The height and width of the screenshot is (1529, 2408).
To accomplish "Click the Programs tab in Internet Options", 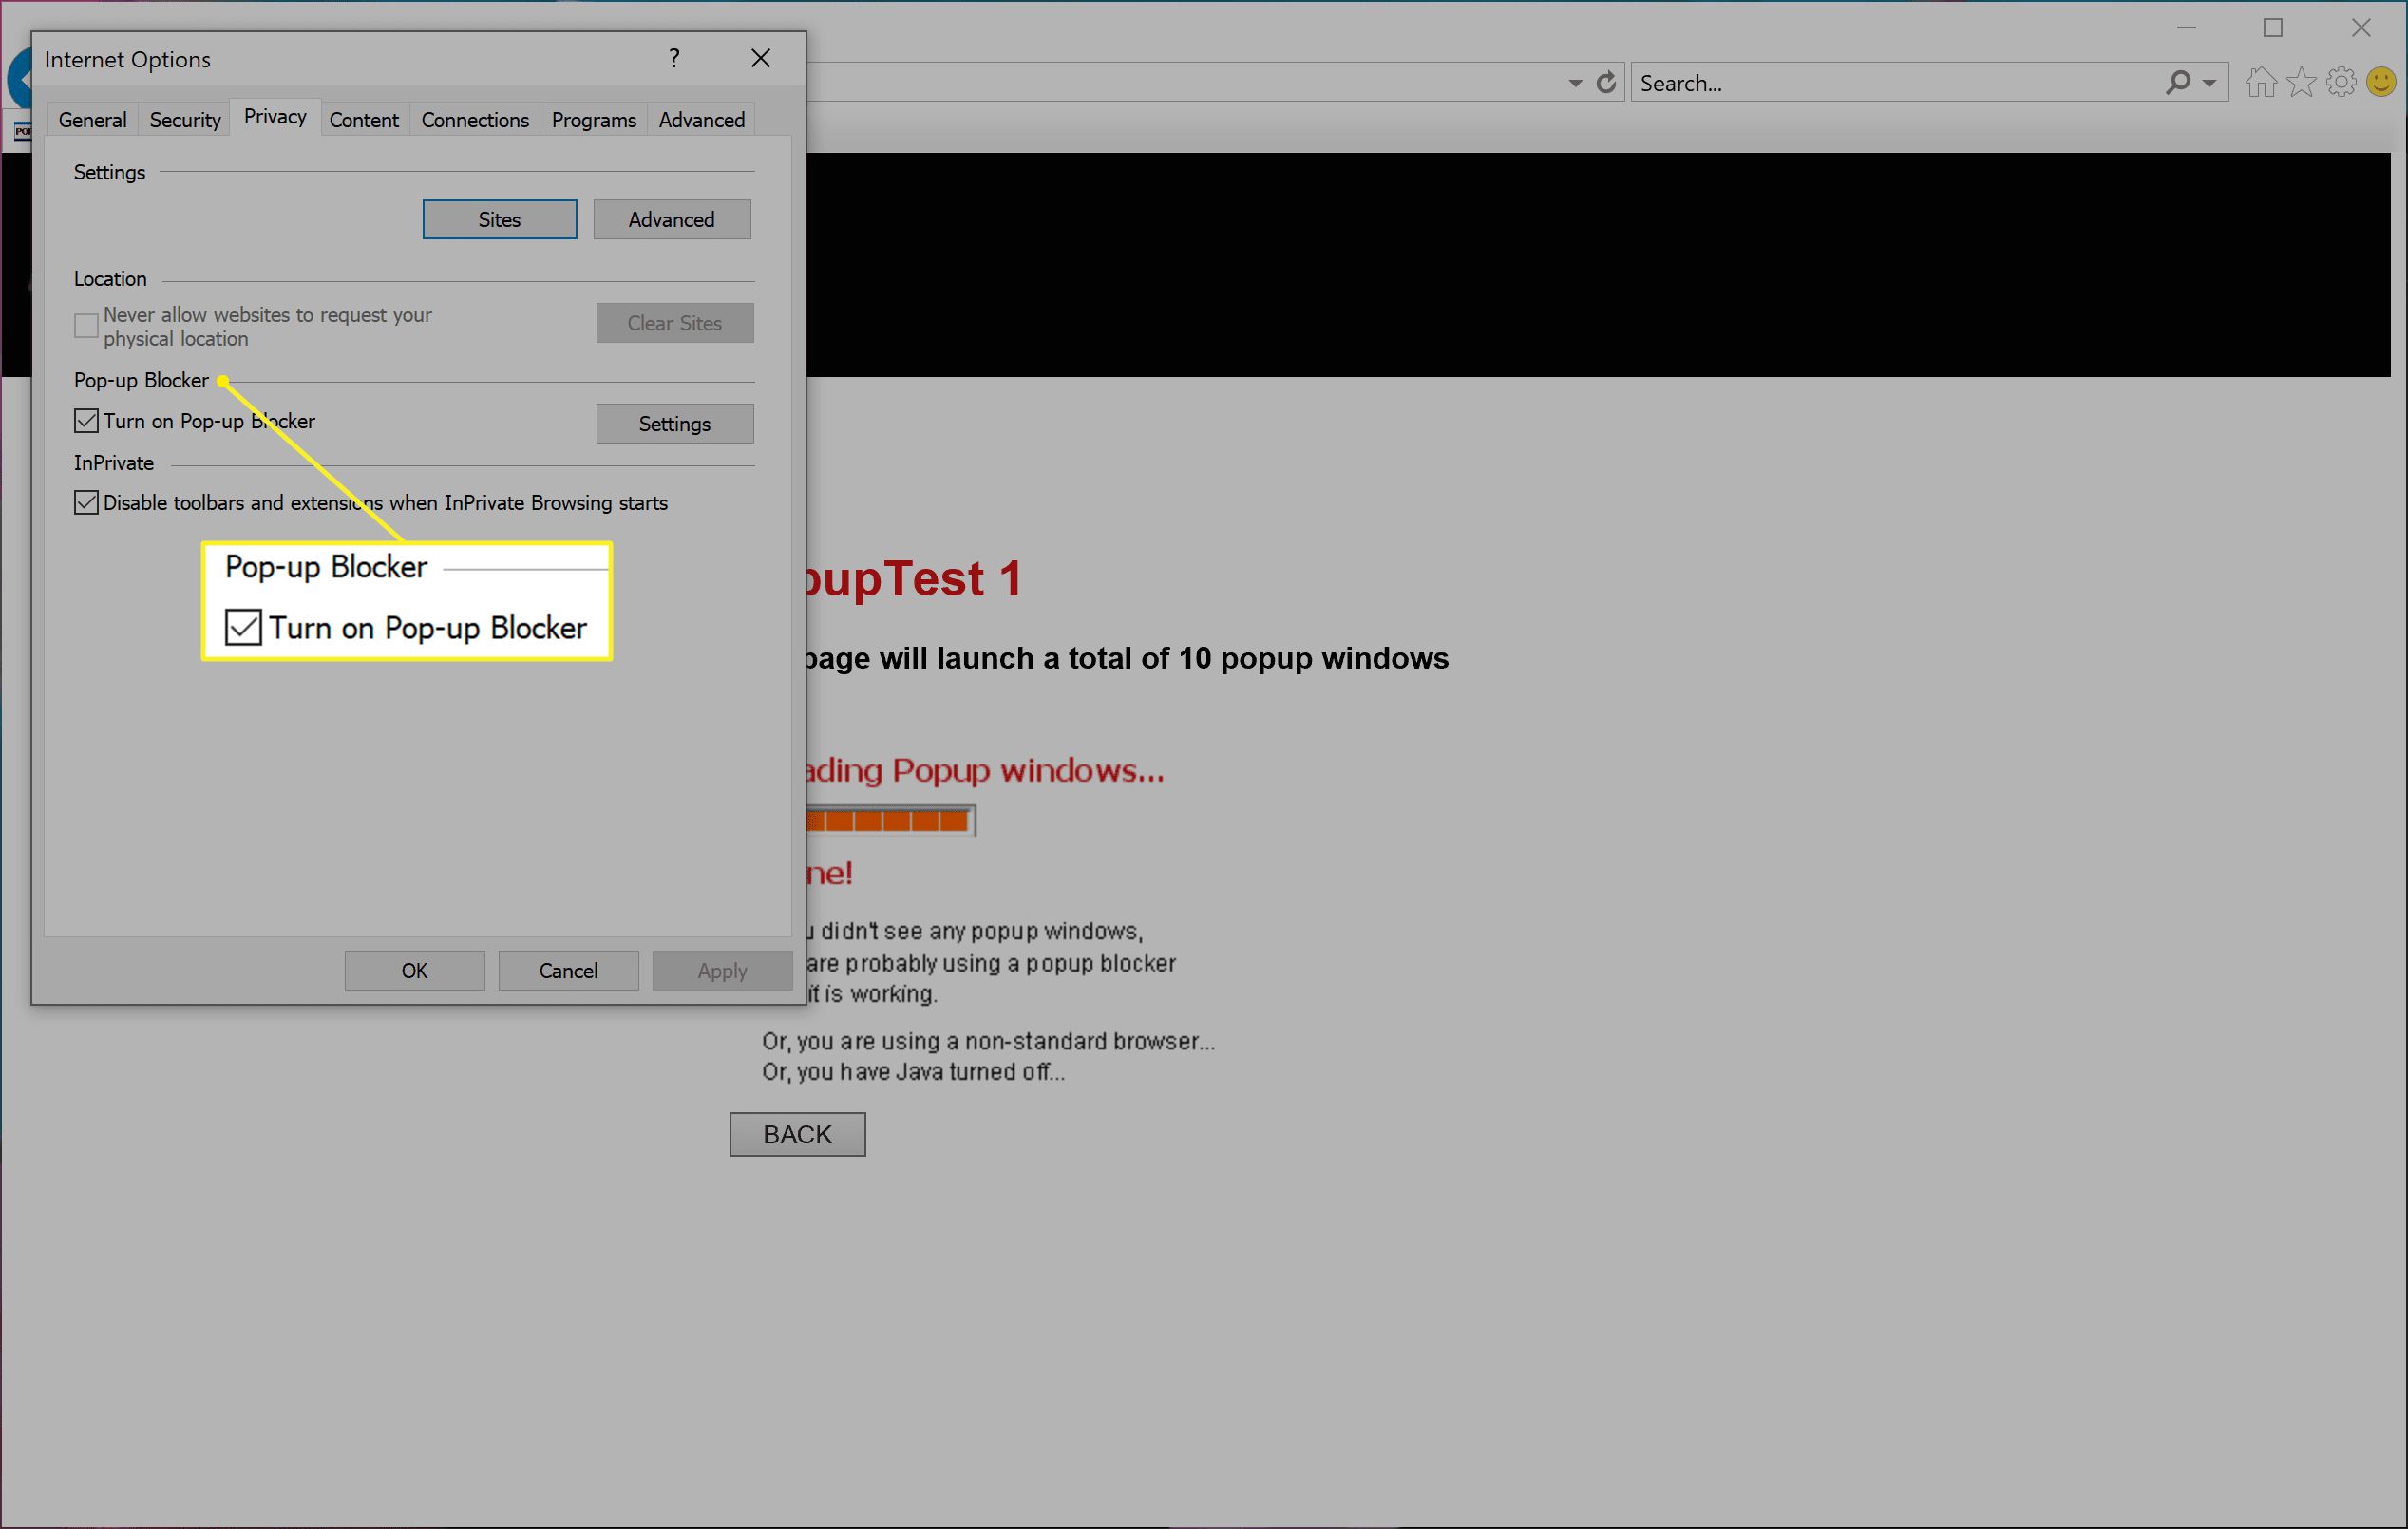I will pos(594,118).
